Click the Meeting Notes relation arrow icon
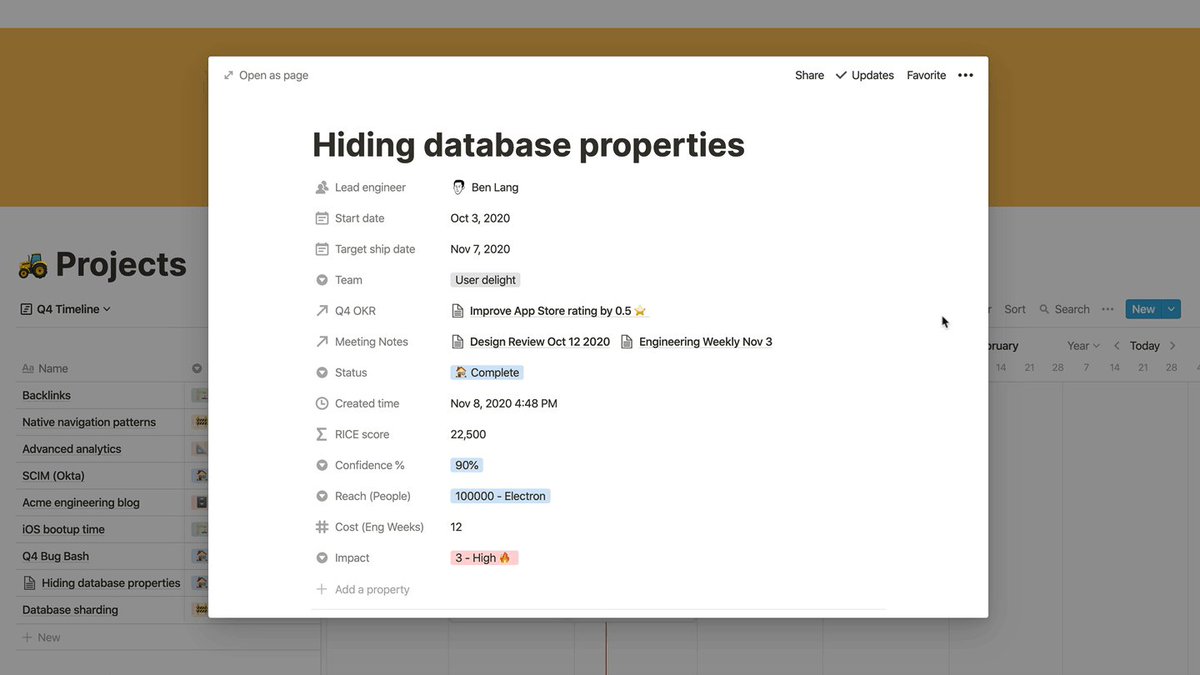1200x675 pixels. [322, 342]
